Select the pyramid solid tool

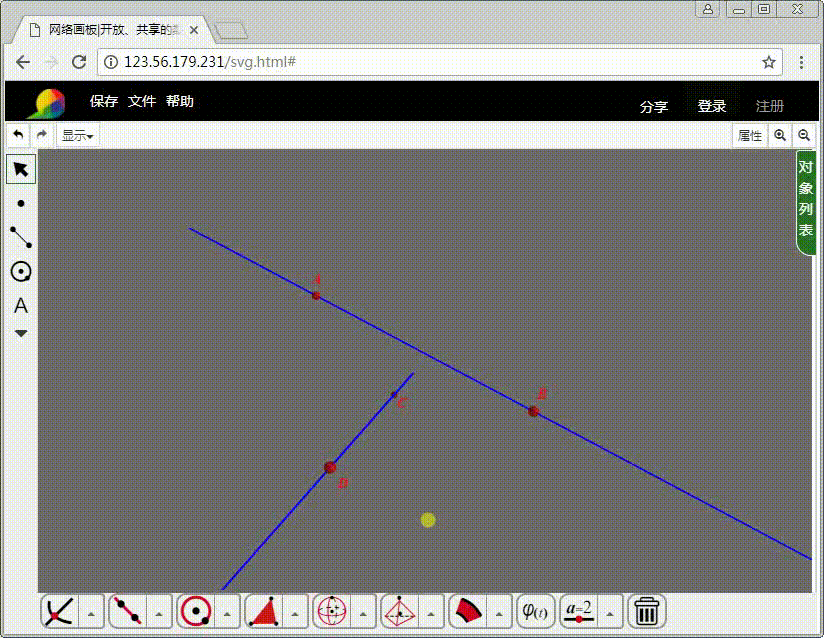(400, 611)
